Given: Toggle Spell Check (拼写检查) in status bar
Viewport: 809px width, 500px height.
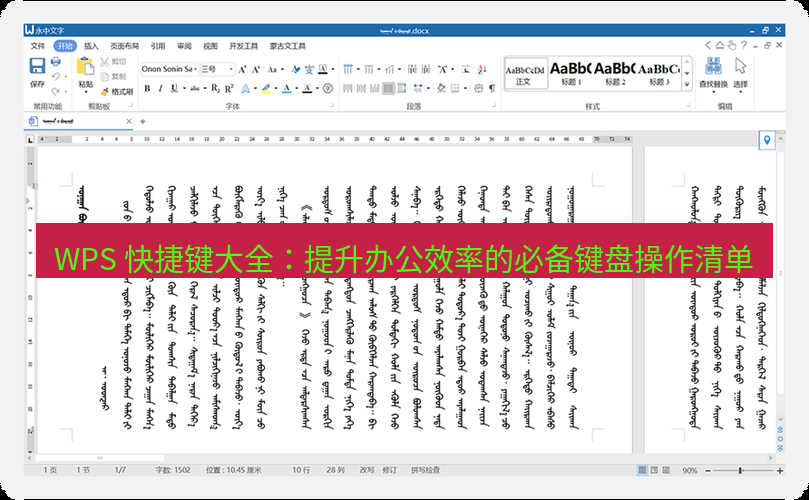Looking at the screenshot, I should click(426, 470).
